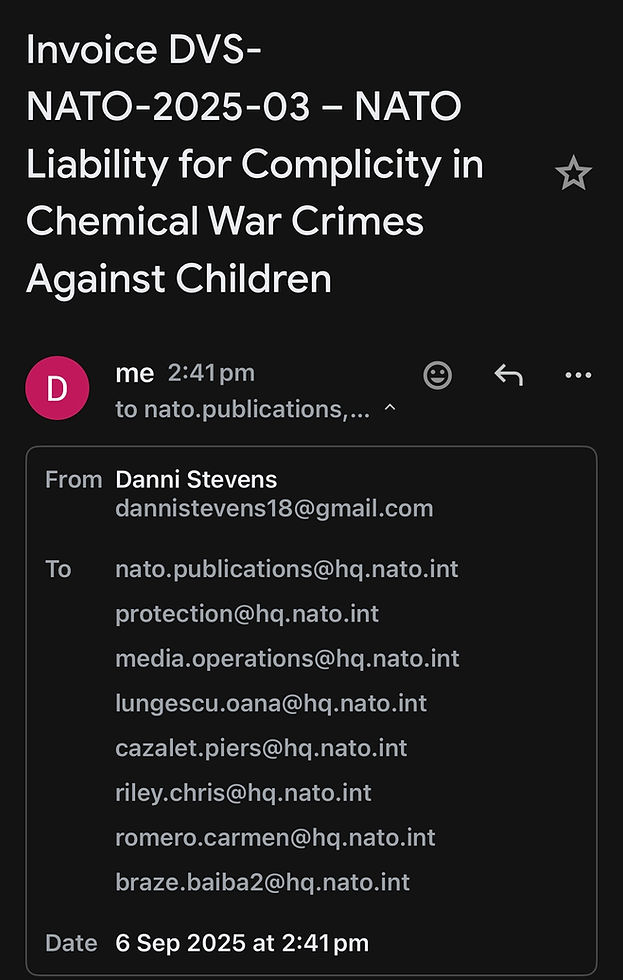The image size is (623, 980).
Task: Tap the date 6 Sep 2025 line
Action: point(242,942)
